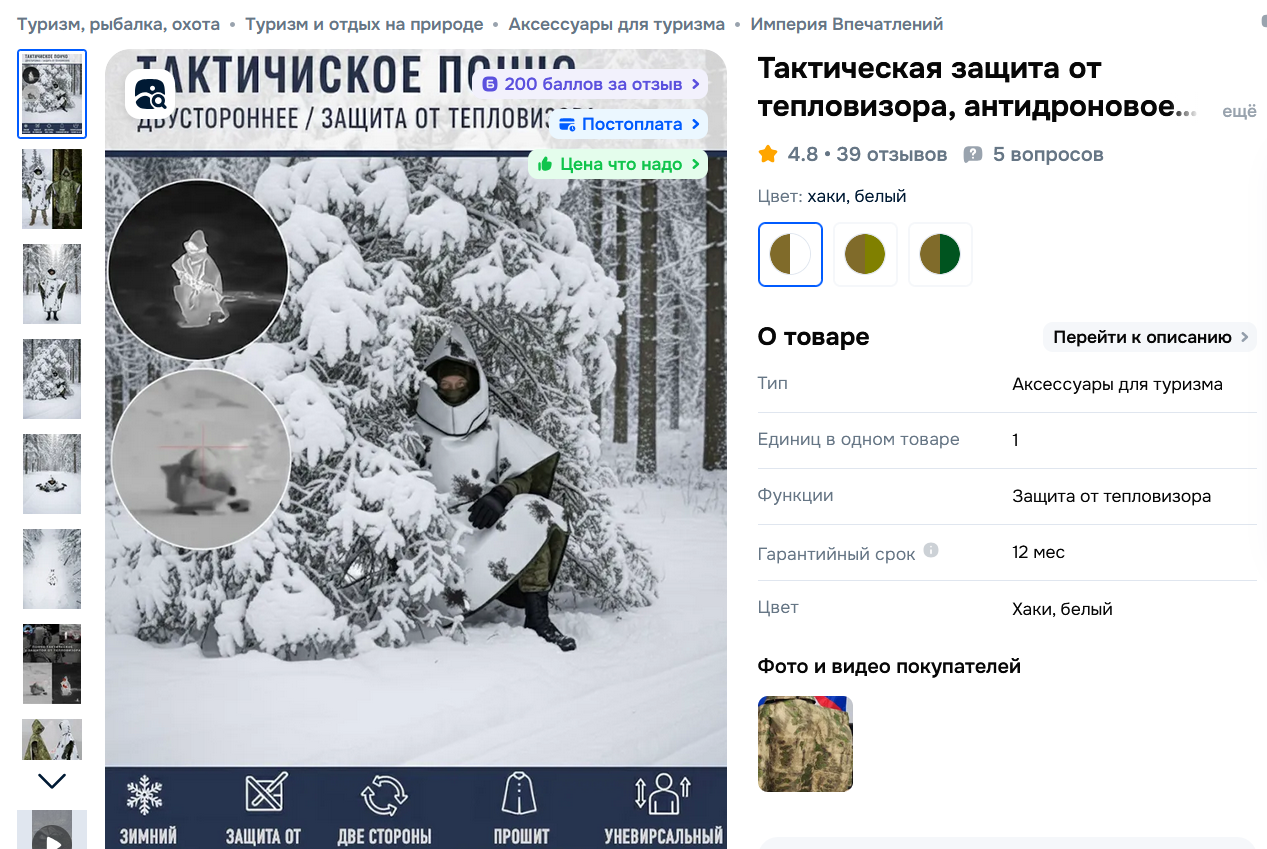Select the second product image thumbnail
1267x849 pixels.
click(x=52, y=189)
